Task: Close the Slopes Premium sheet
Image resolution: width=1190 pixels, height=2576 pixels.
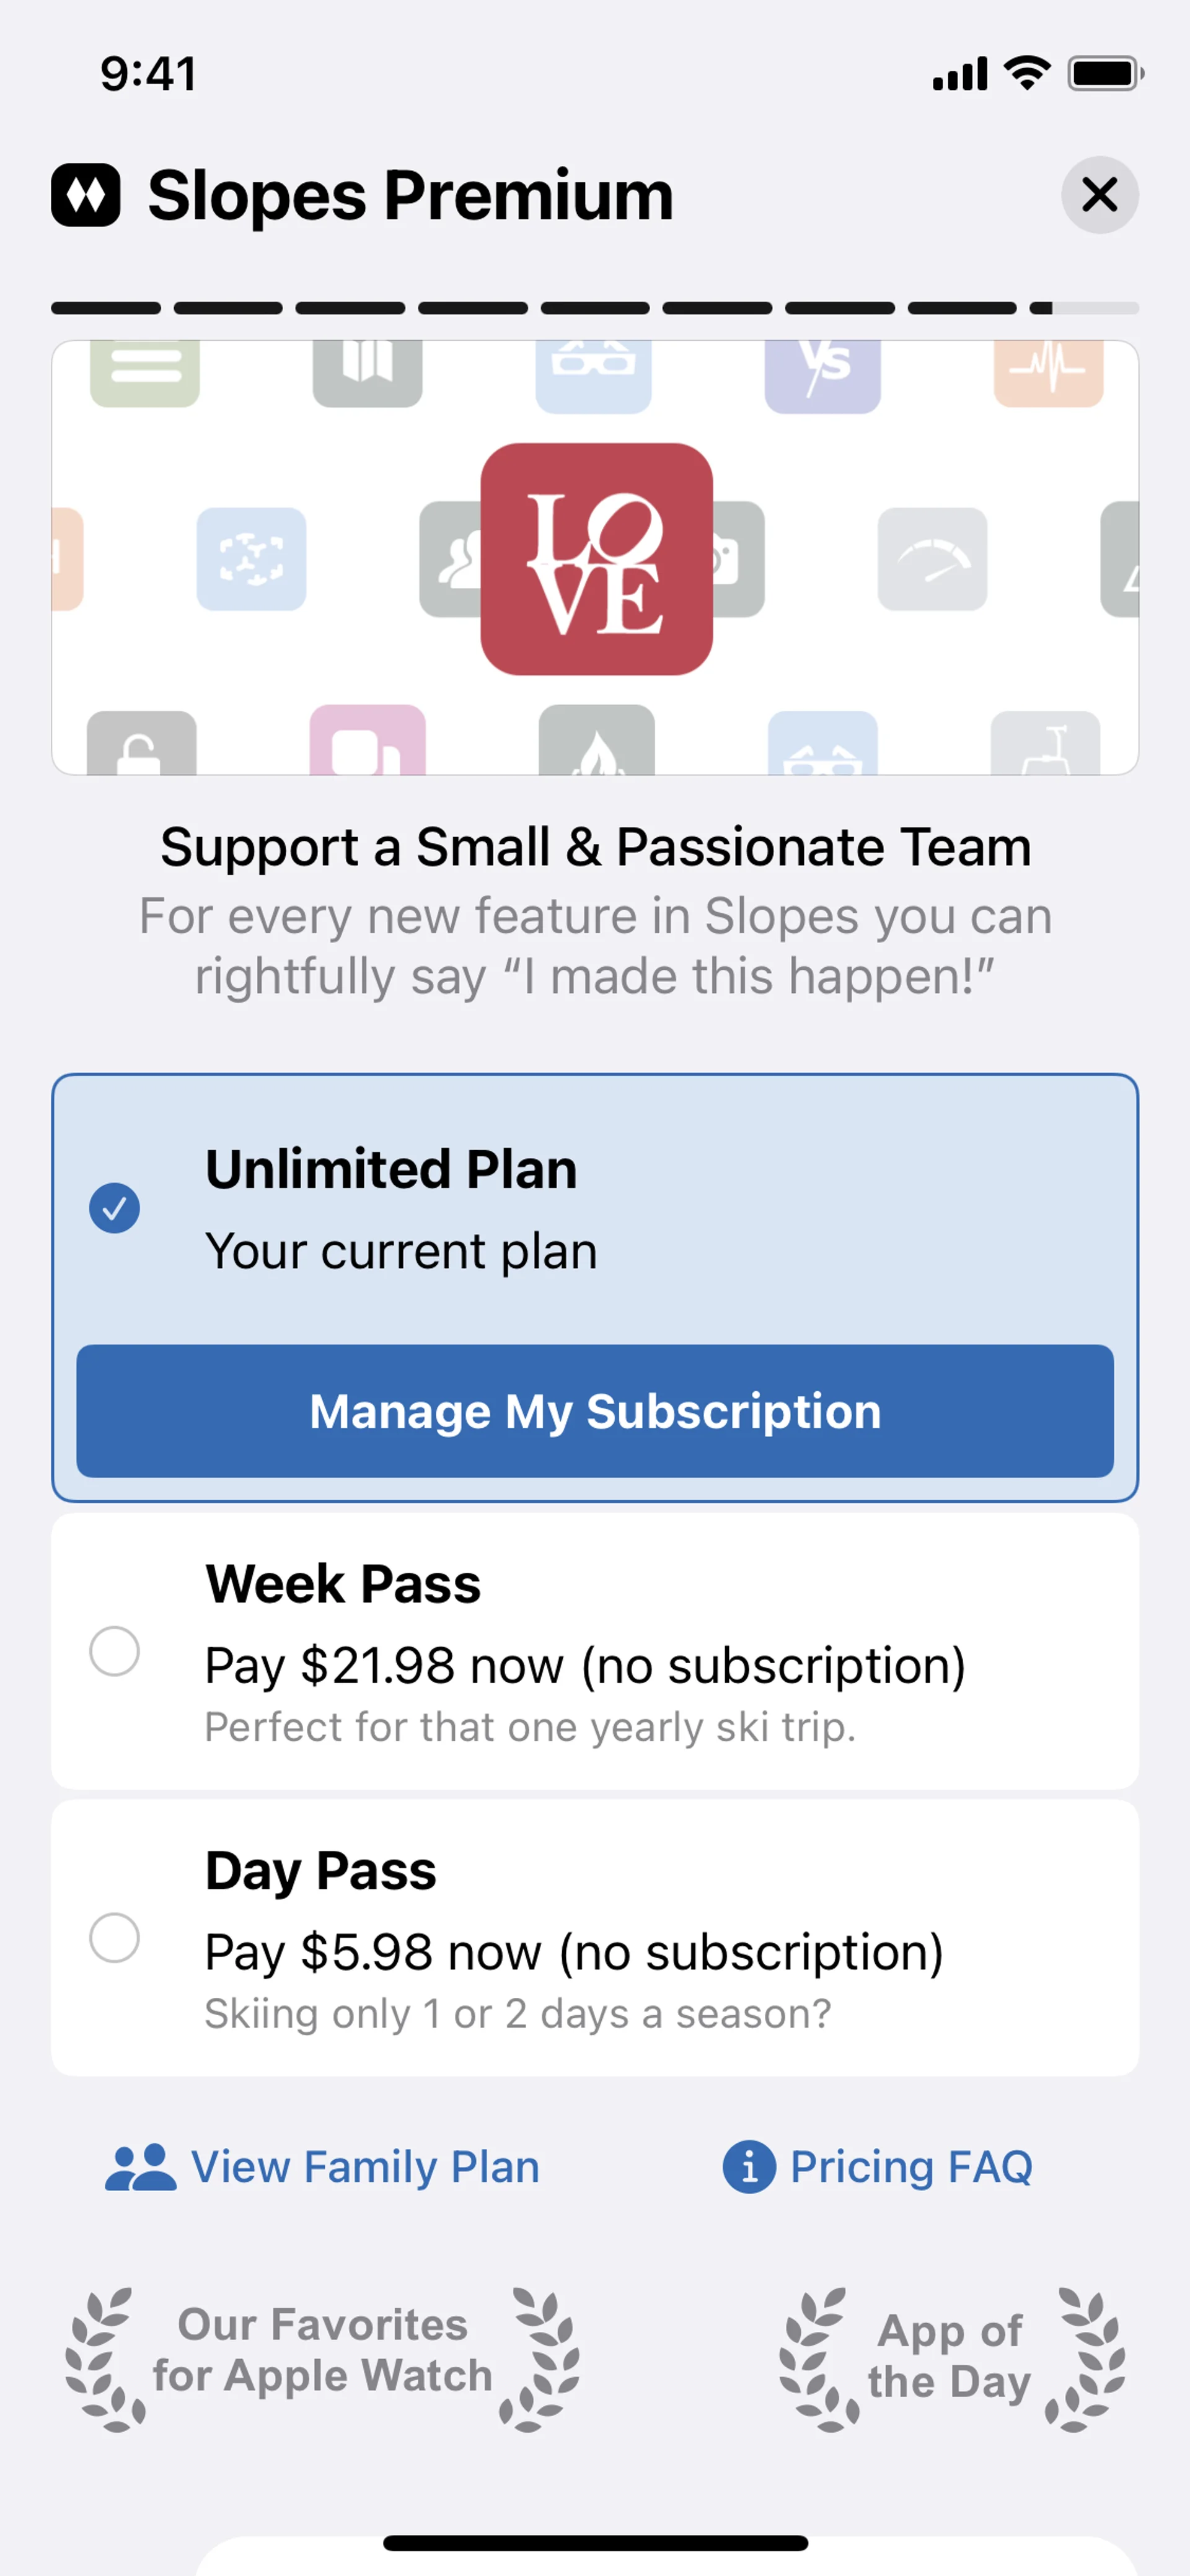Action: click(x=1099, y=195)
